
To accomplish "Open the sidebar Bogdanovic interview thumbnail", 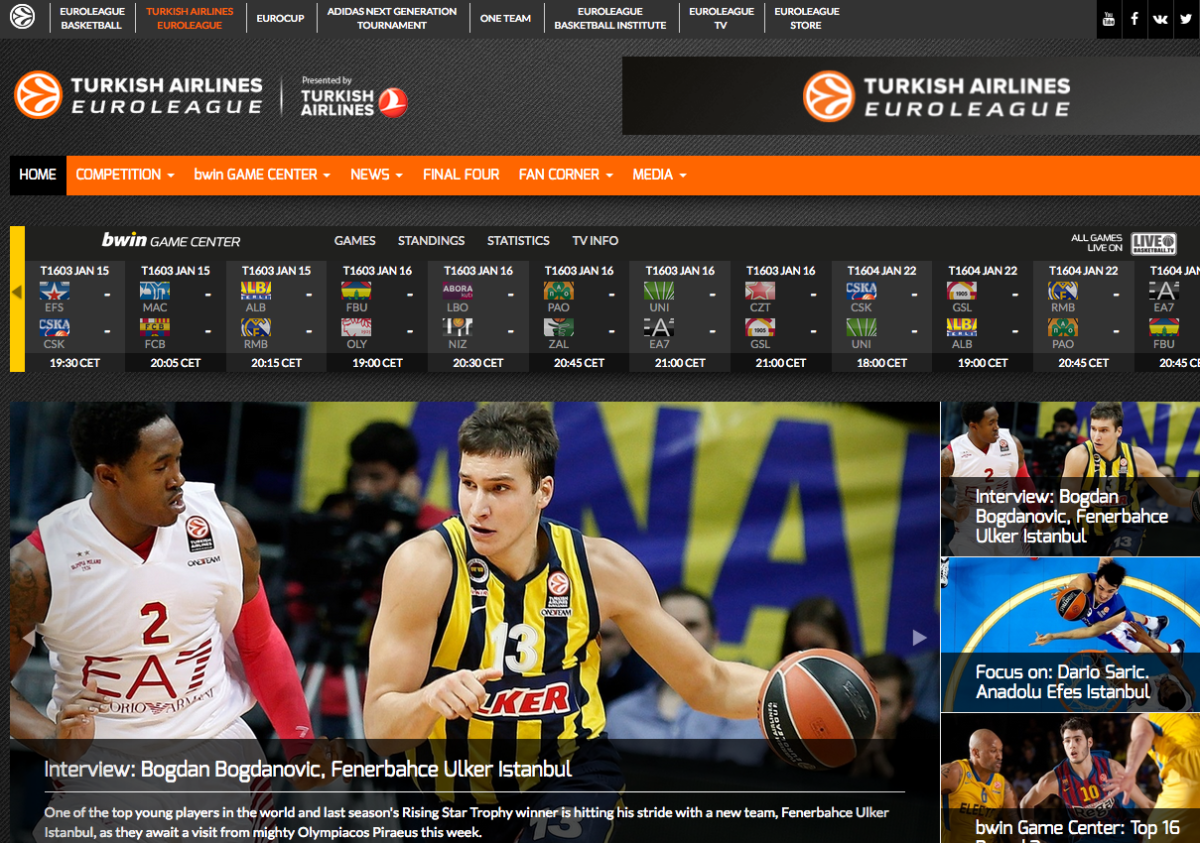I will [x=1070, y=479].
